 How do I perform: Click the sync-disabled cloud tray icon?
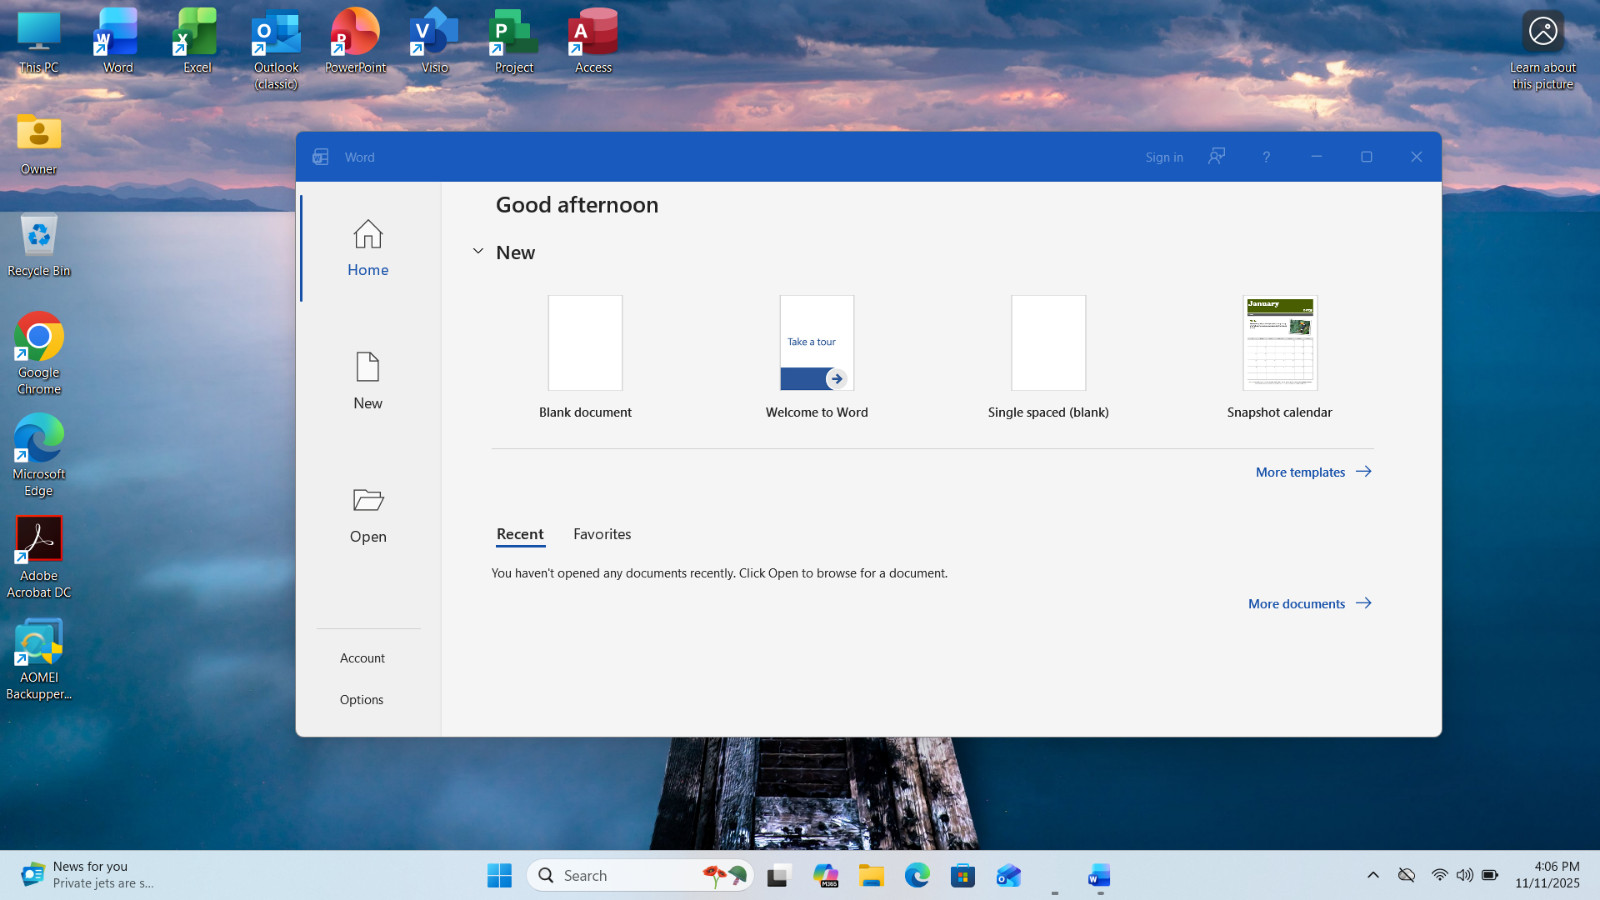coord(1406,875)
